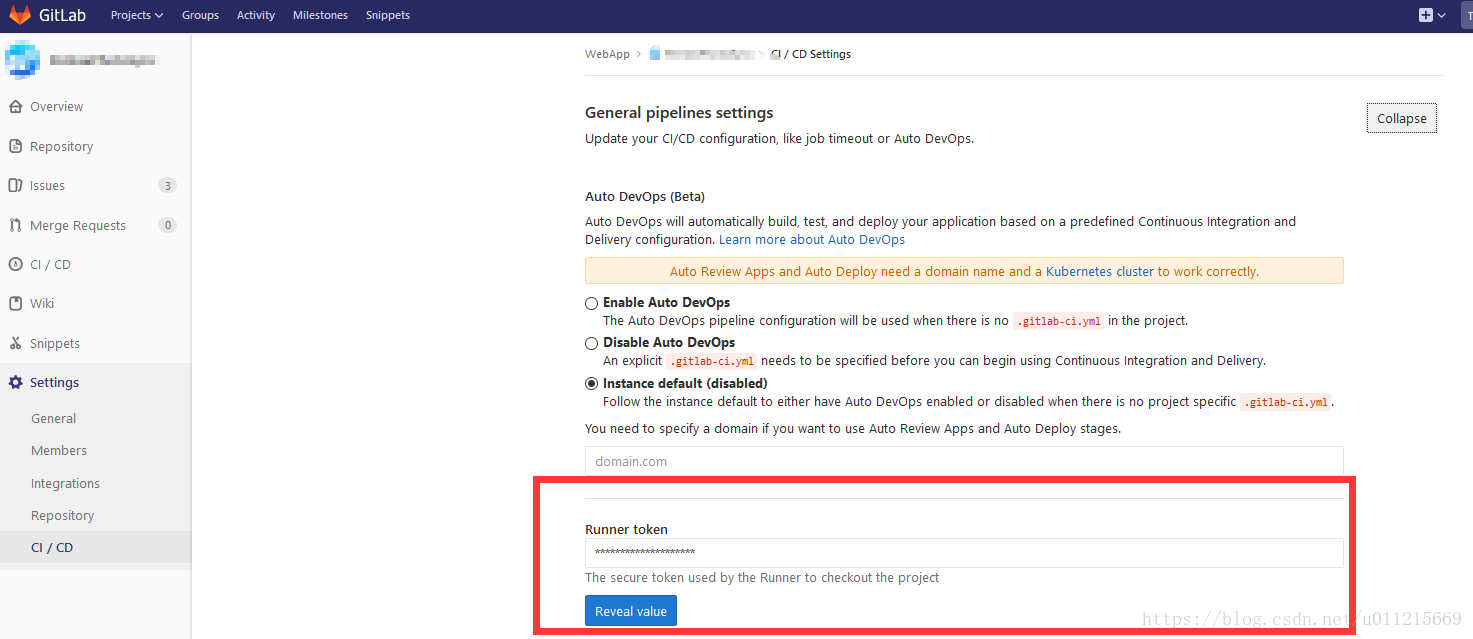This screenshot has height=639, width=1473.
Task: Click the Runner token field
Action: pos(964,553)
